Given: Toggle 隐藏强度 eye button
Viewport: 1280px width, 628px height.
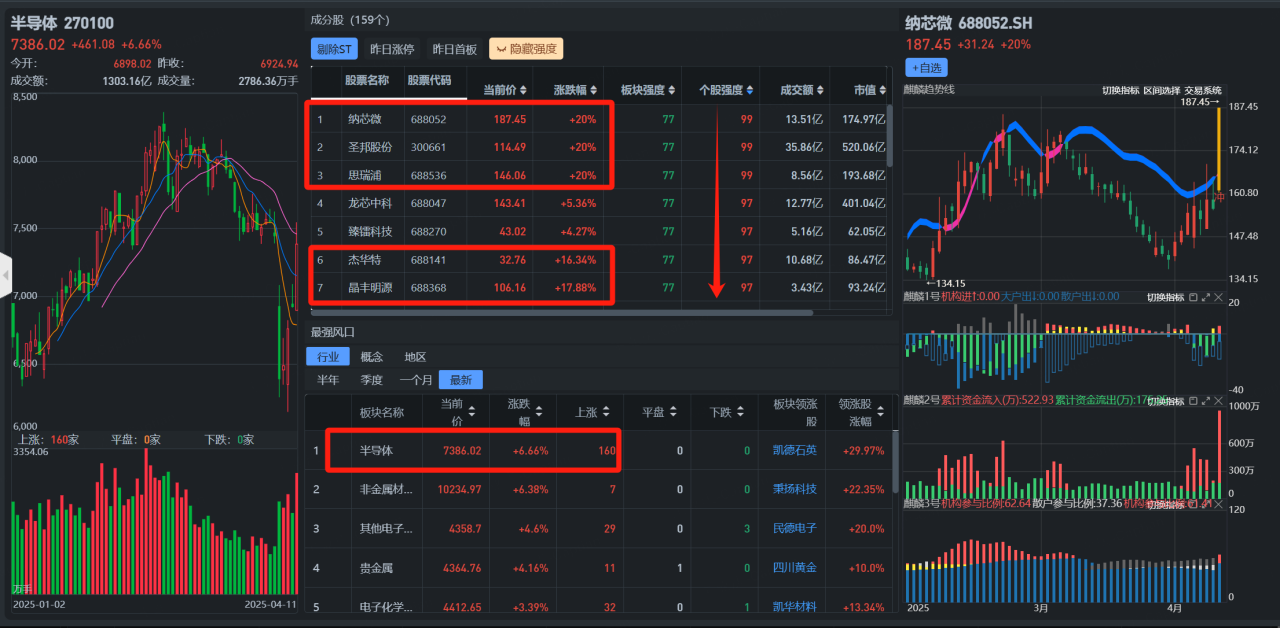Looking at the screenshot, I should tap(526, 49).
